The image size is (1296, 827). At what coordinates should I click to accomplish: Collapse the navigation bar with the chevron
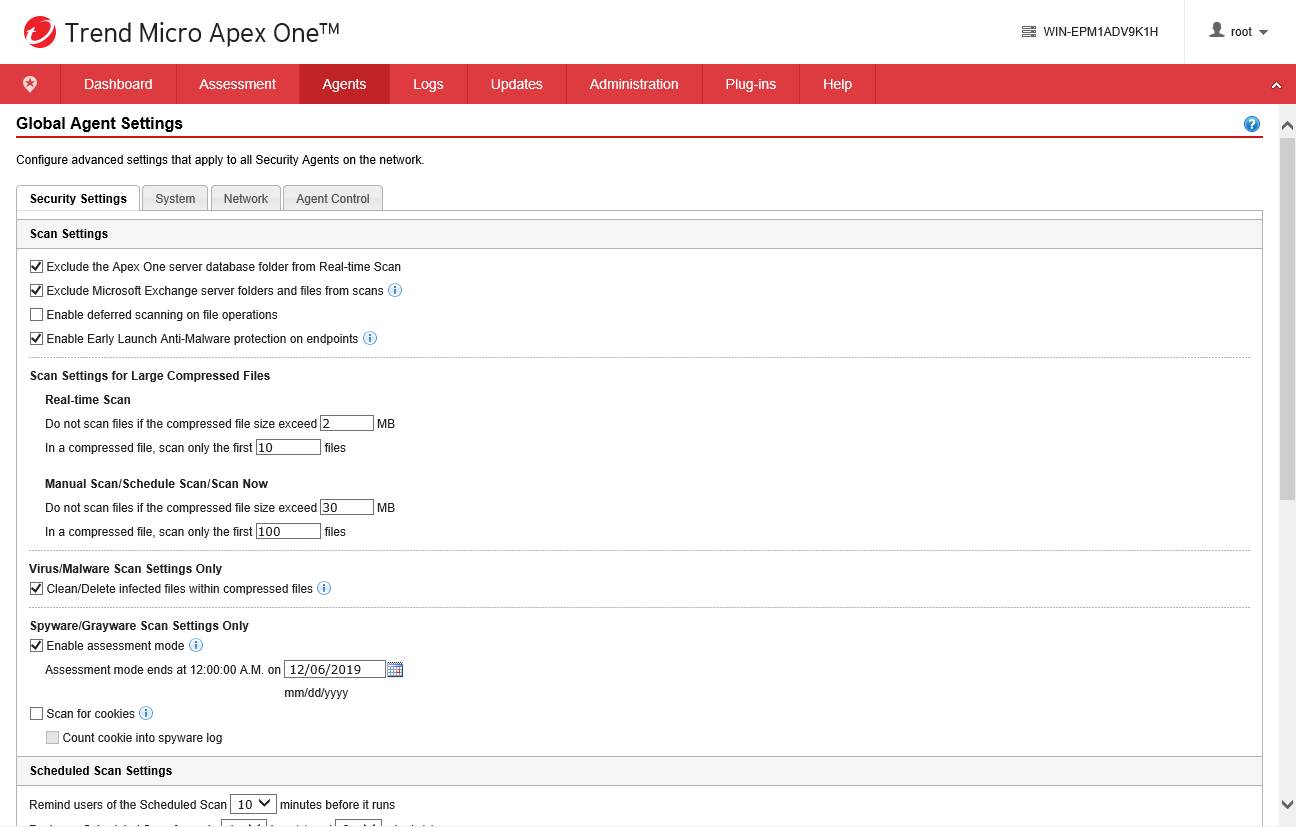click(1276, 85)
